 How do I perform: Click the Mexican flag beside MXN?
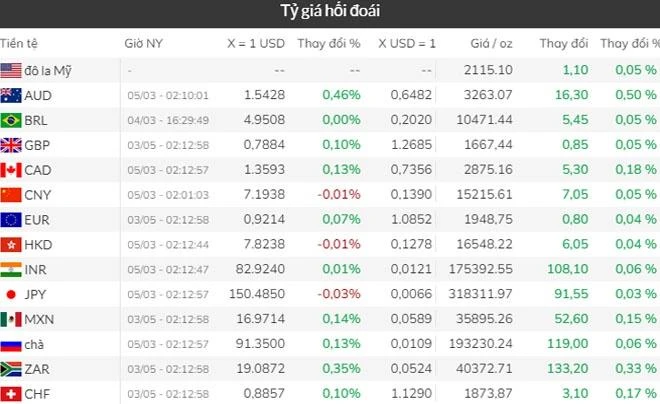(11, 319)
